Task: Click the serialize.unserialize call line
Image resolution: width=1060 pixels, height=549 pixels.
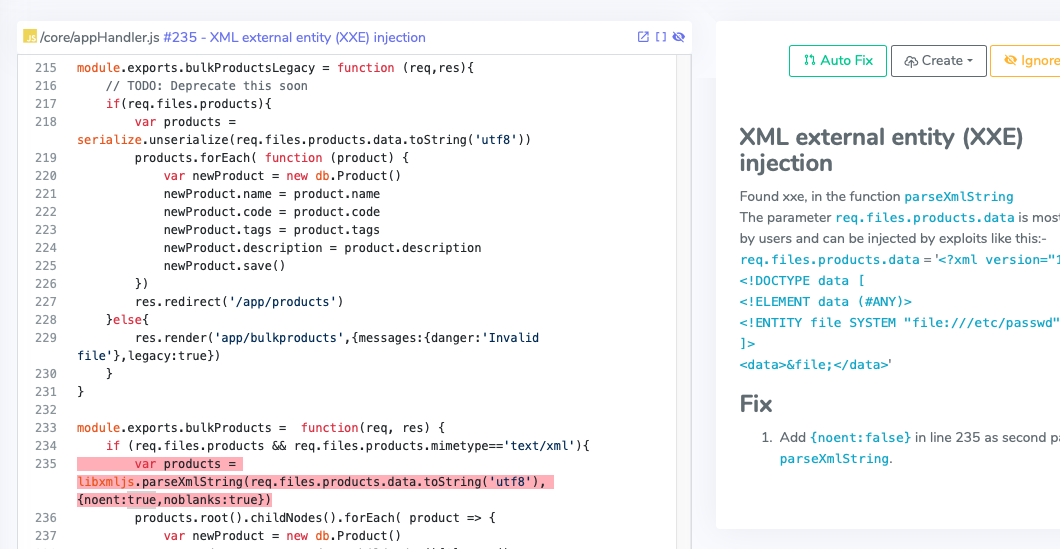Action: tap(304, 140)
